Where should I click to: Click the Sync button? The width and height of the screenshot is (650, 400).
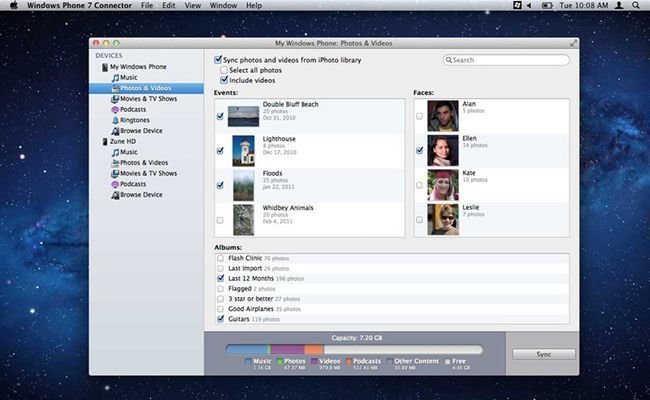point(544,354)
